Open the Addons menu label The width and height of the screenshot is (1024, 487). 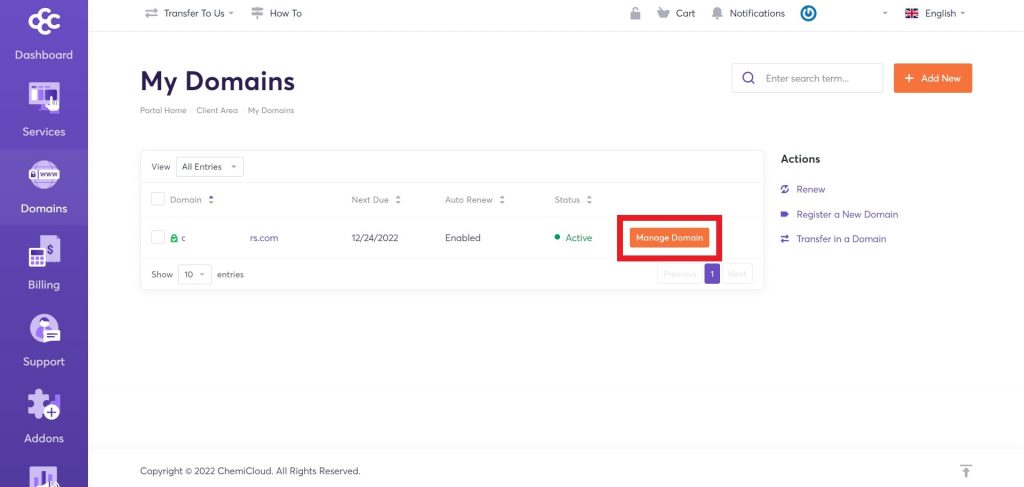(44, 439)
